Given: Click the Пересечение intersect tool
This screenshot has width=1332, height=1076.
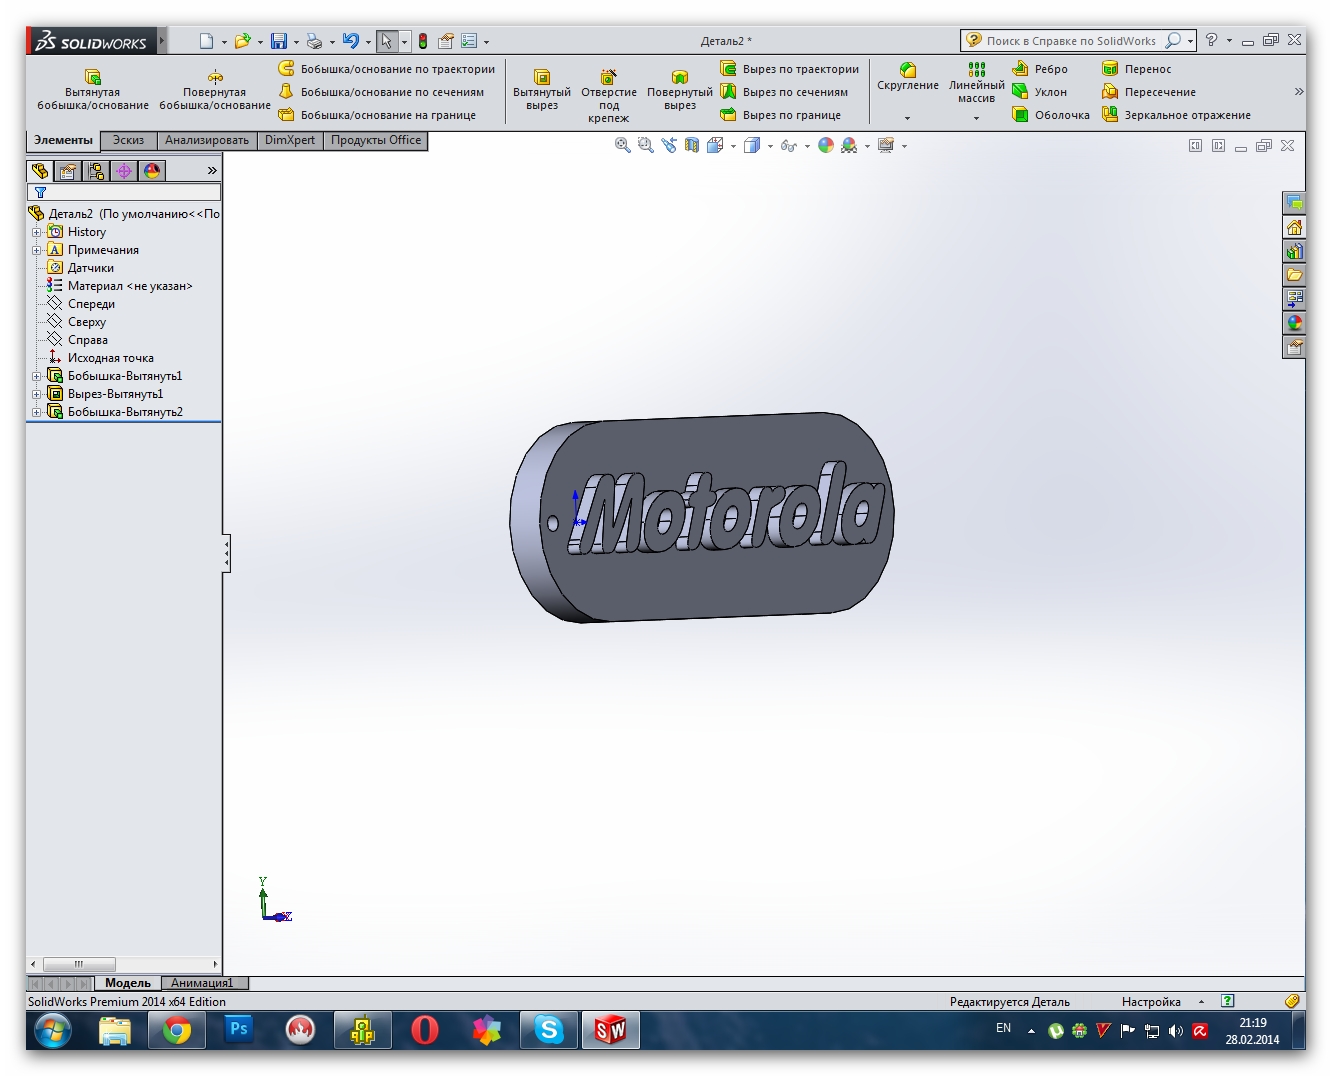Looking at the screenshot, I should 1149,92.
